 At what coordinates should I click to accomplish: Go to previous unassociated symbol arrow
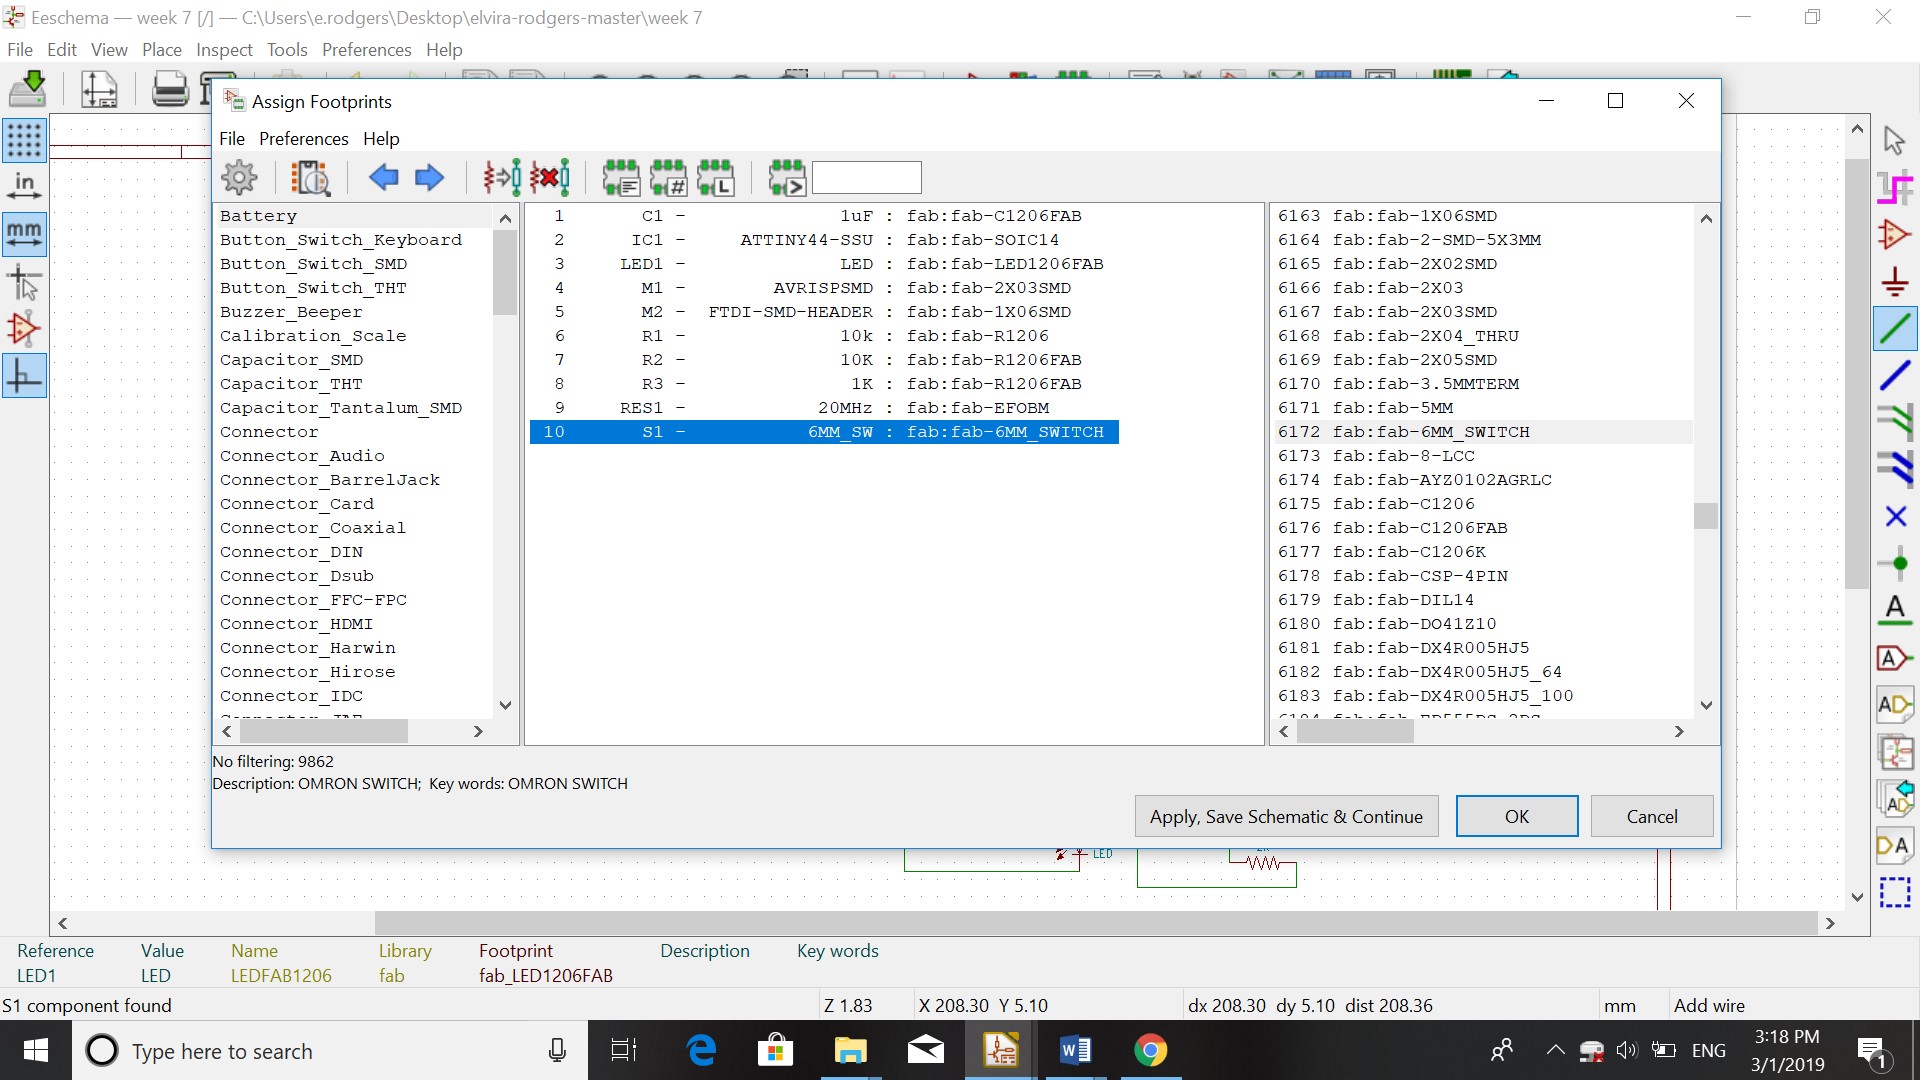[383, 178]
